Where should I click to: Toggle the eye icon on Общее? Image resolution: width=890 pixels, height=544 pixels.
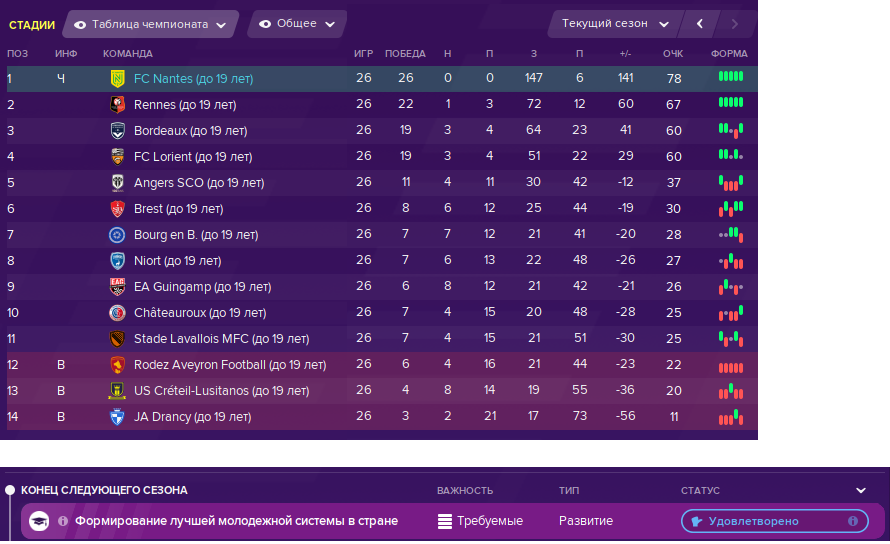[x=265, y=24]
